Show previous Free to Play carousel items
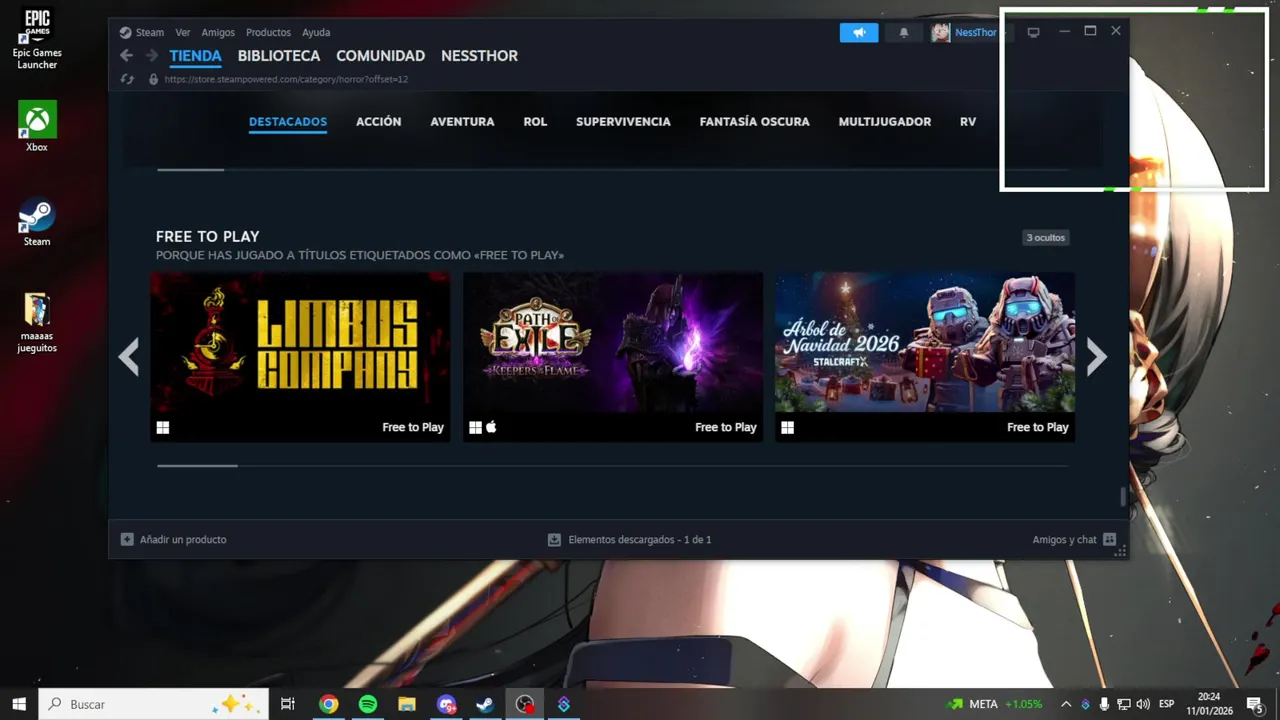 (x=128, y=357)
